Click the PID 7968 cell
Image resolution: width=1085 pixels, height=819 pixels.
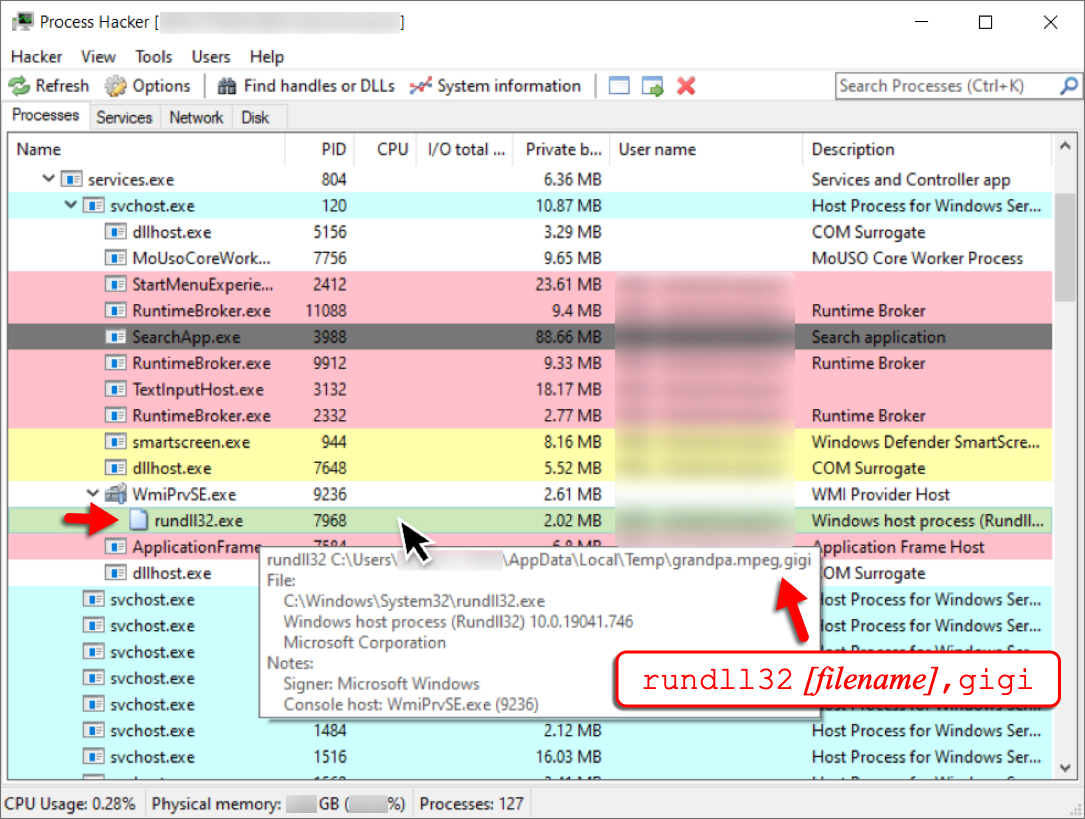pyautogui.click(x=329, y=521)
